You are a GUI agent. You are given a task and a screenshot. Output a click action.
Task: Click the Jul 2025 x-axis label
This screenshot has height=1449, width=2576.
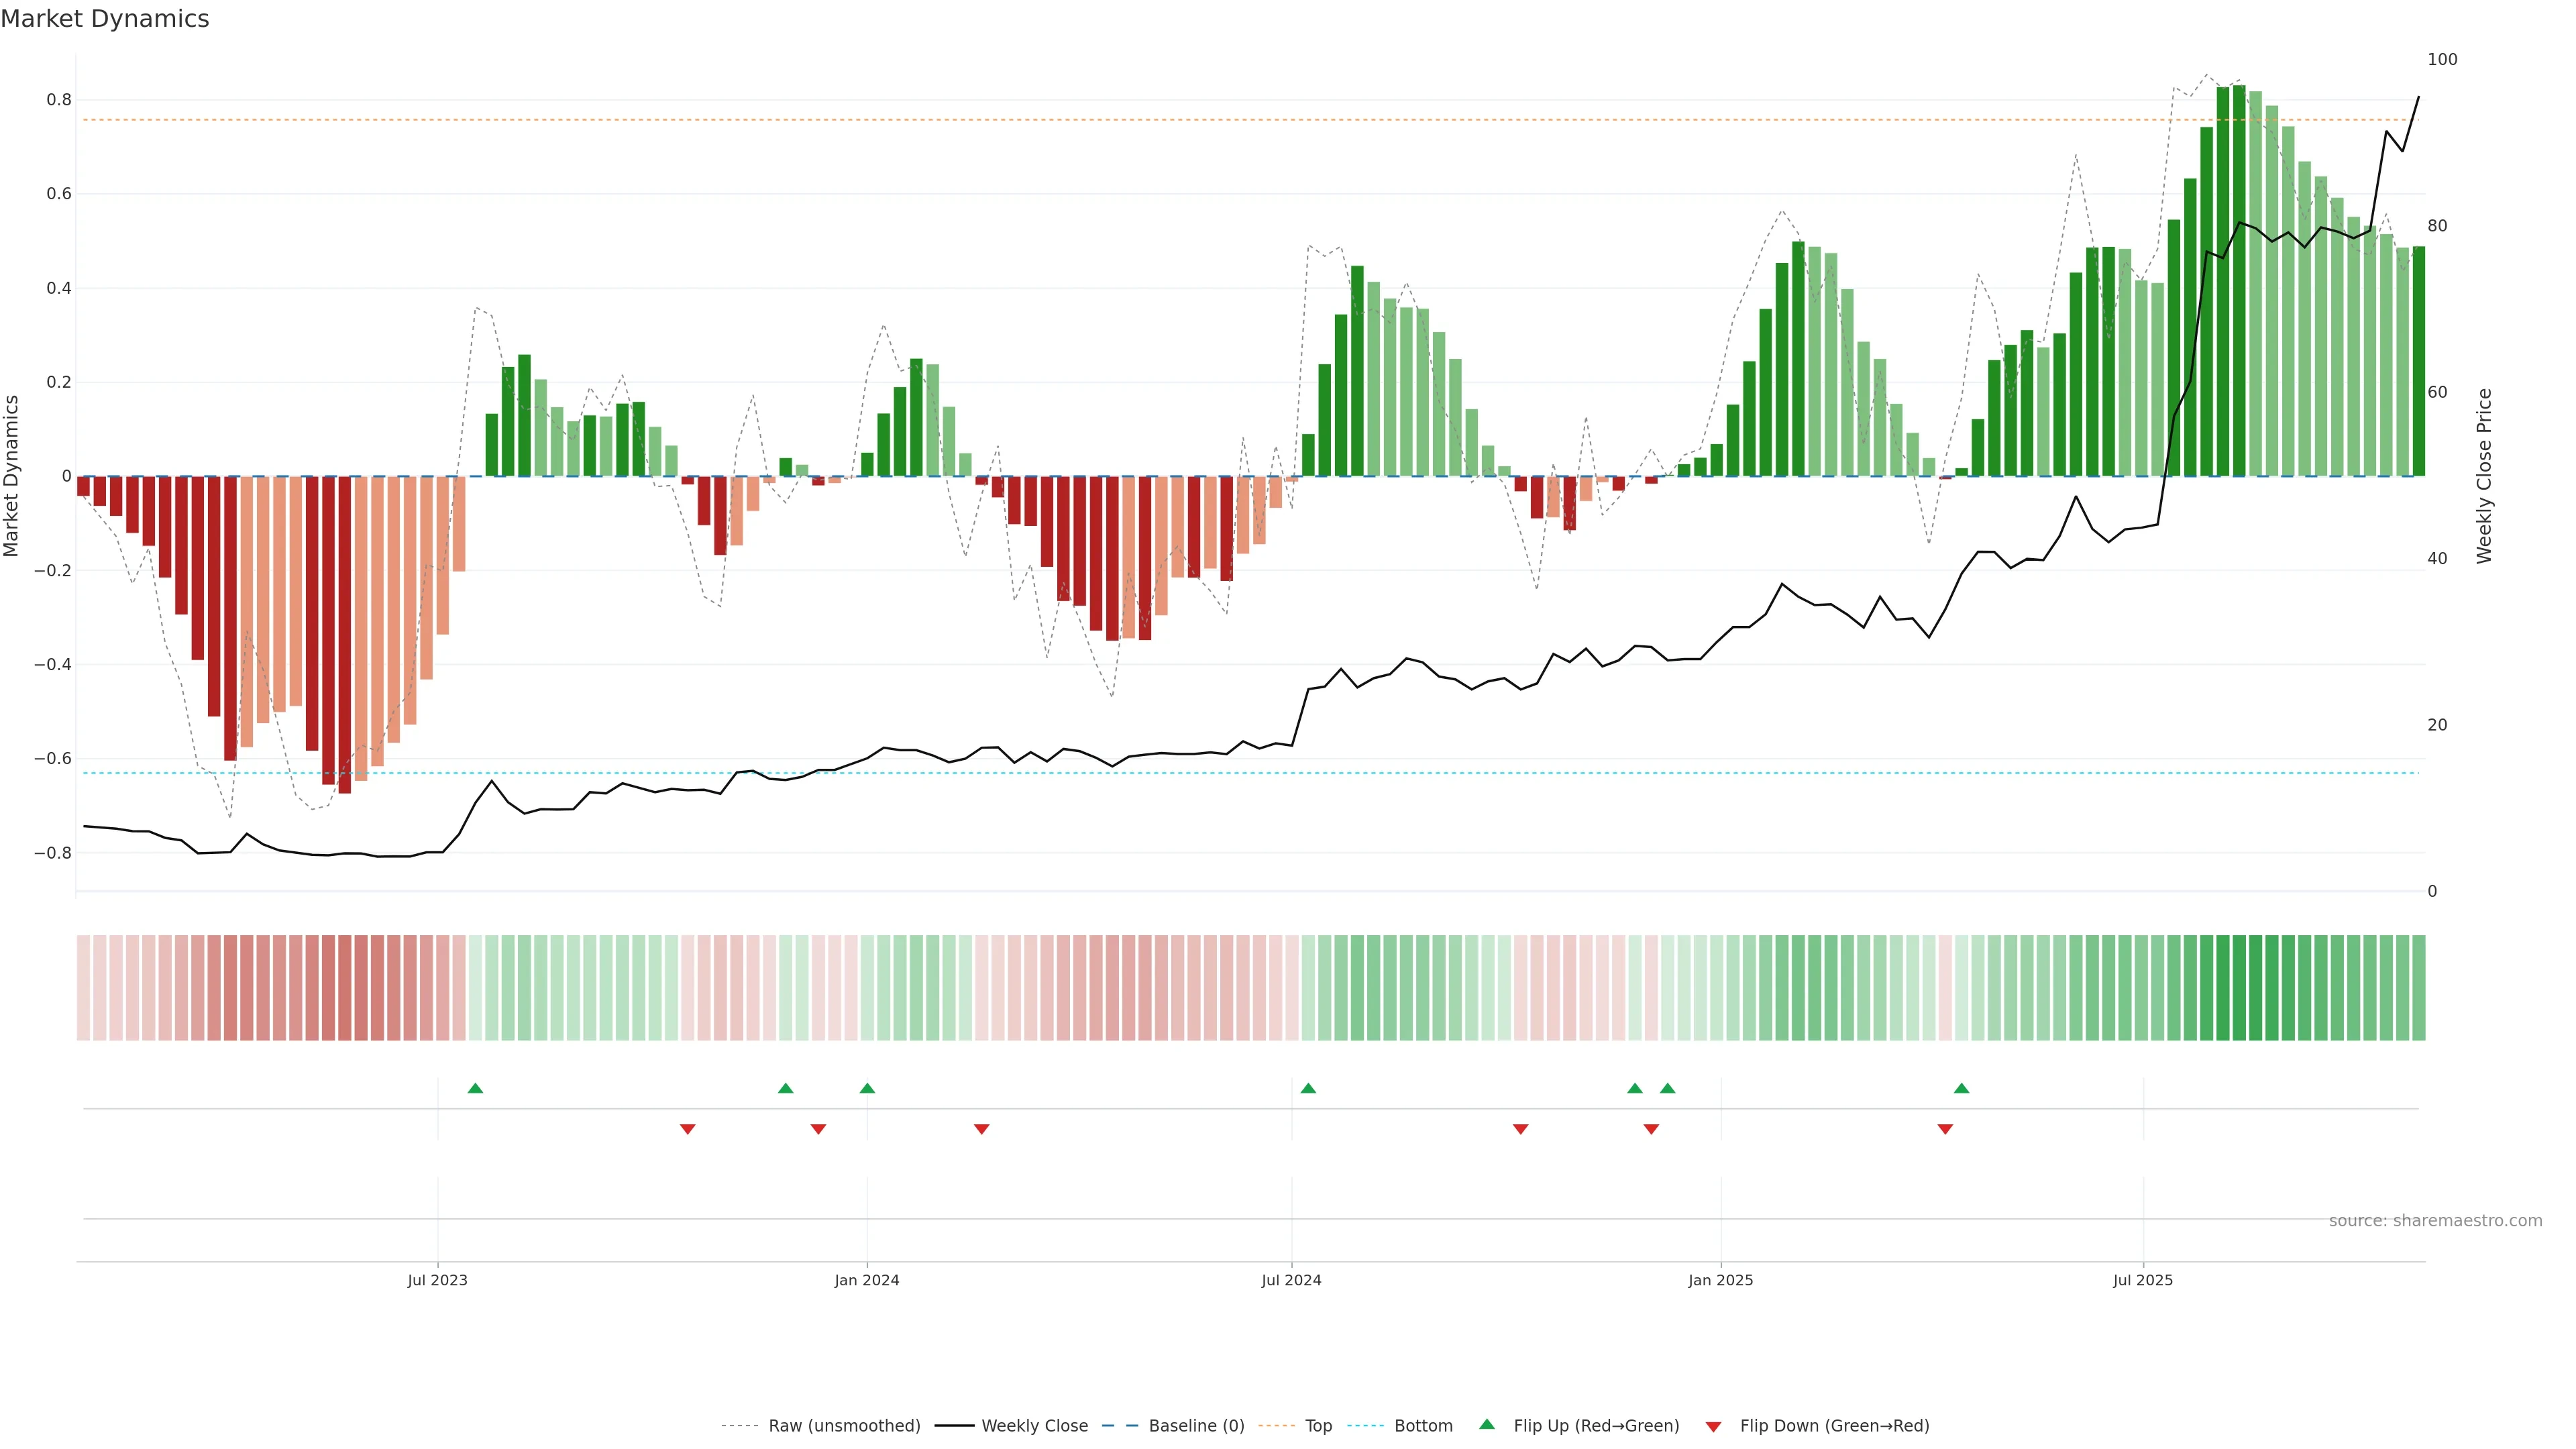pyautogui.click(x=2143, y=1280)
